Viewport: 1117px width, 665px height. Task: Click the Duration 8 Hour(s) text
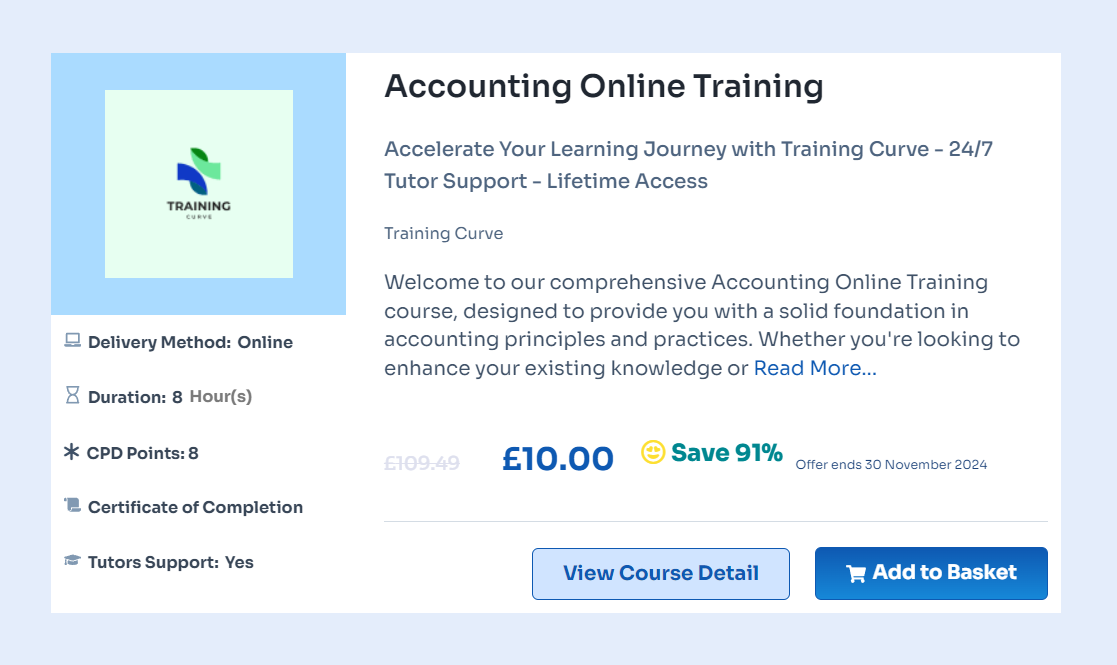170,397
